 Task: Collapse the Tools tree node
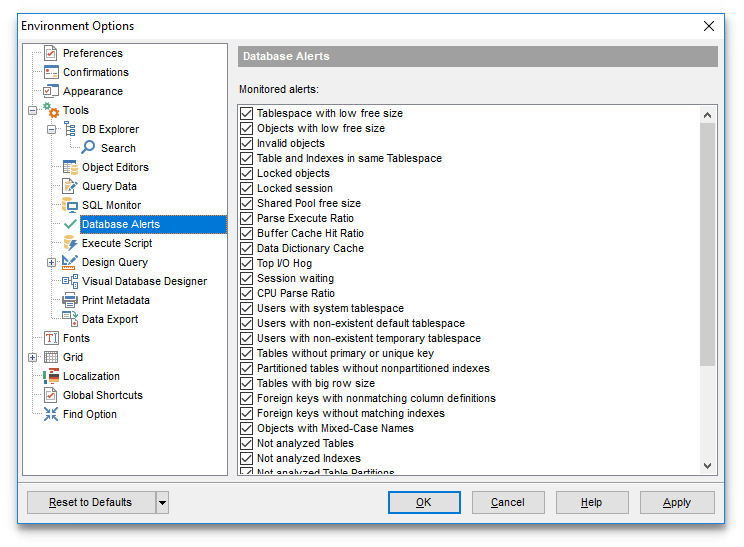point(33,110)
